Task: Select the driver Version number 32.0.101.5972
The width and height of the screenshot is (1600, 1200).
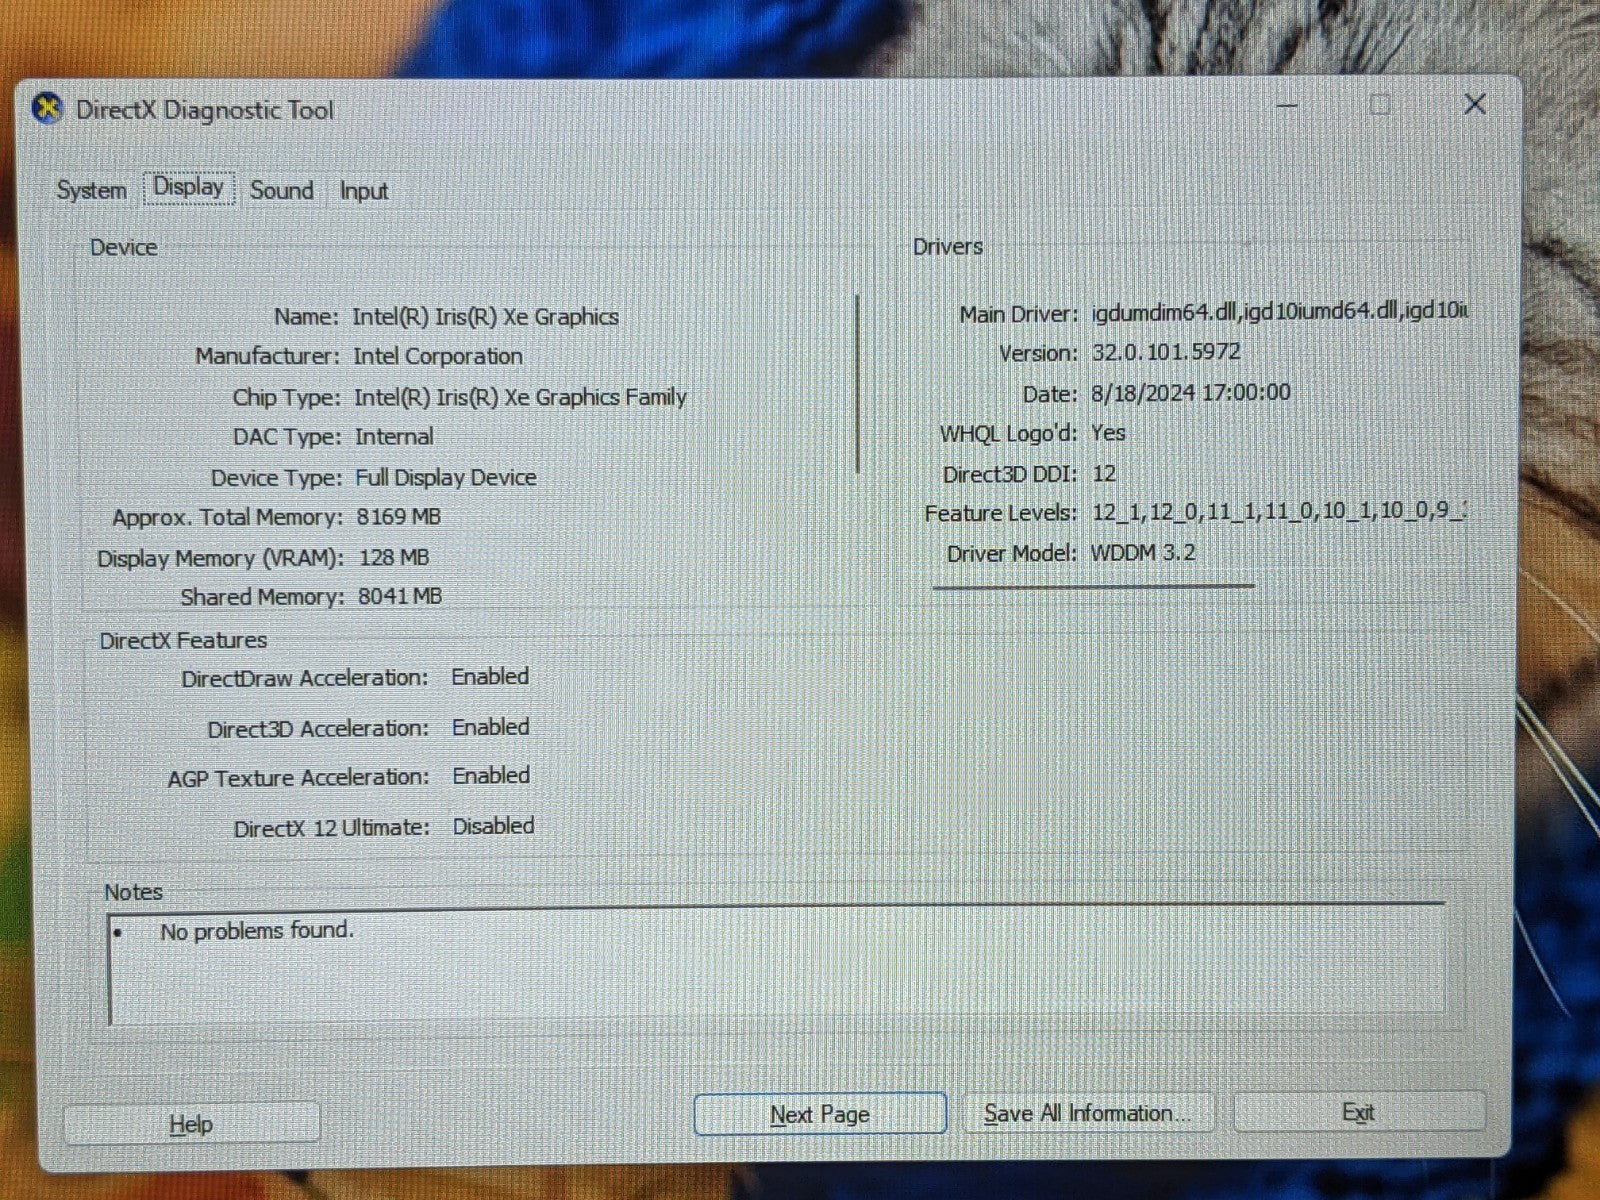Action: 1165,352
